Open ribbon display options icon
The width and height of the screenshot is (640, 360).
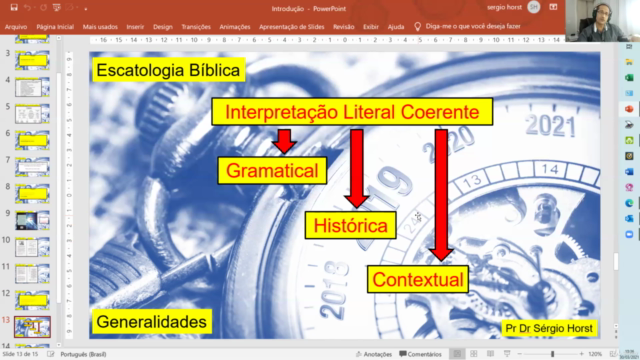point(553,7)
